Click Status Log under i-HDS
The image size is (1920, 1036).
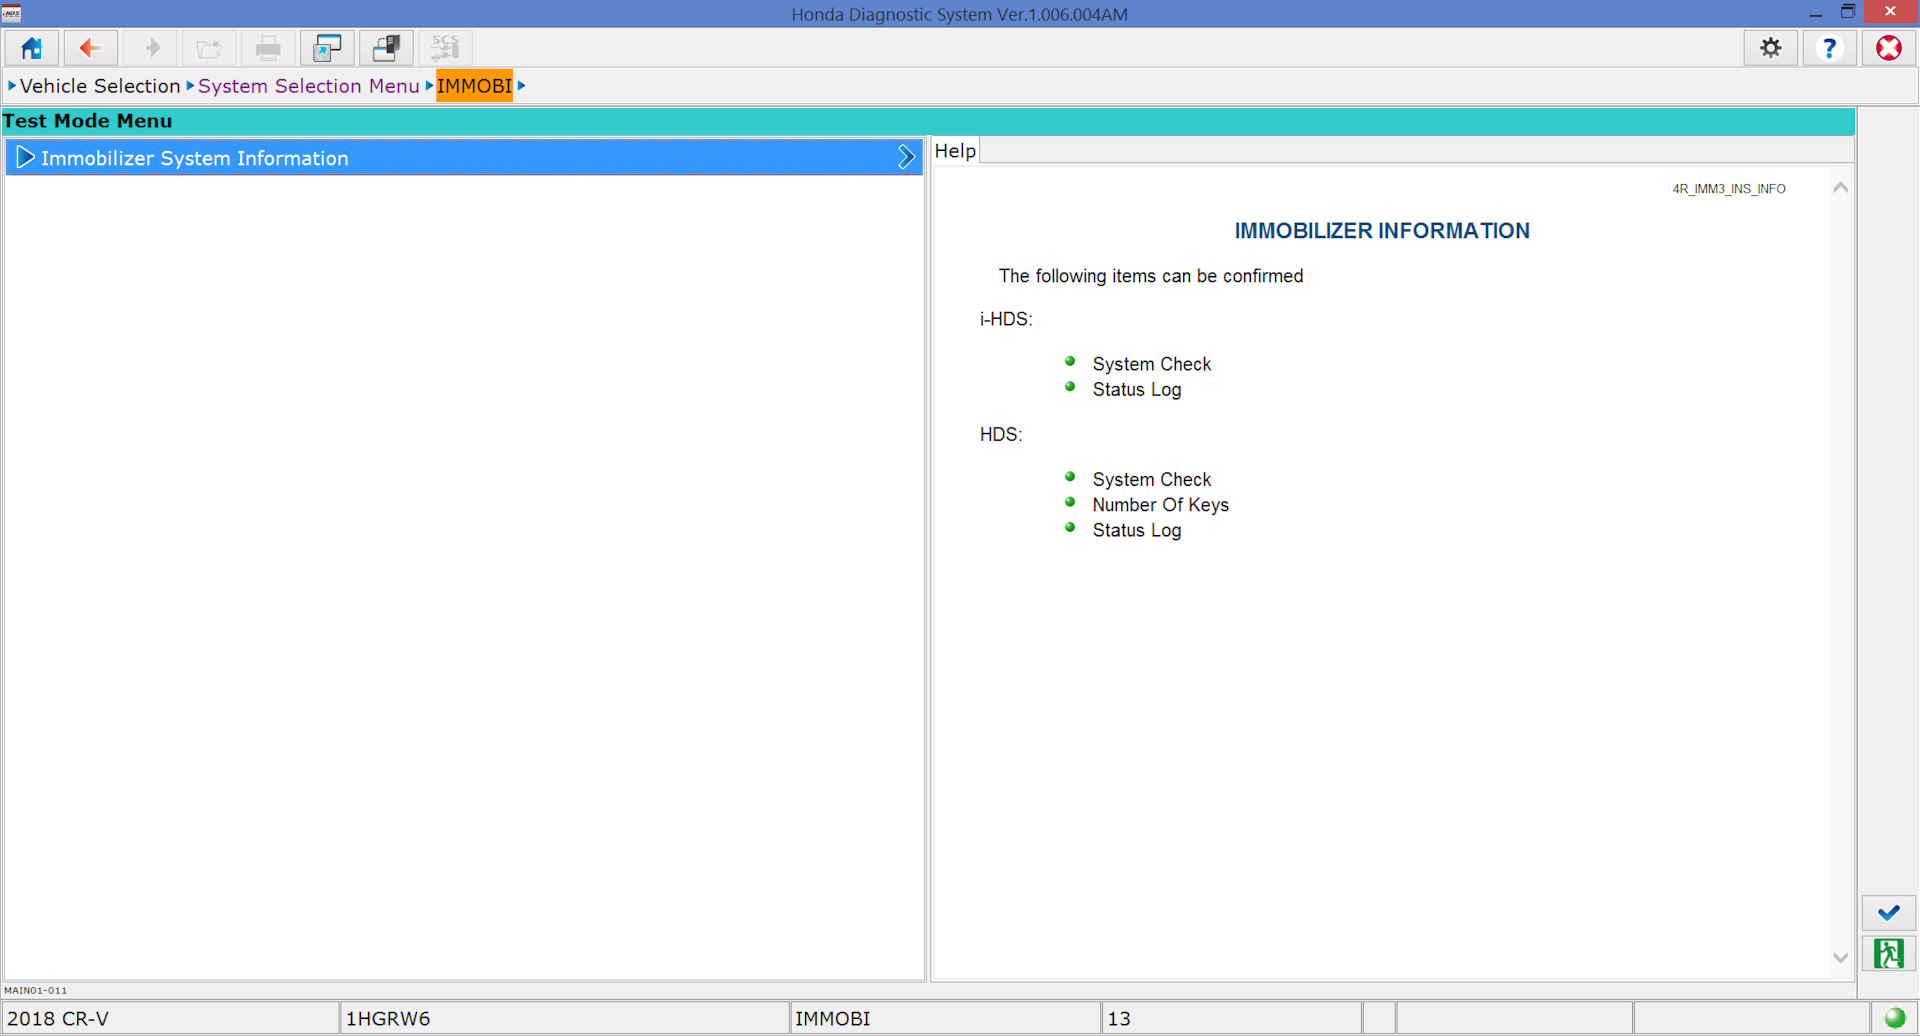pyautogui.click(x=1137, y=390)
